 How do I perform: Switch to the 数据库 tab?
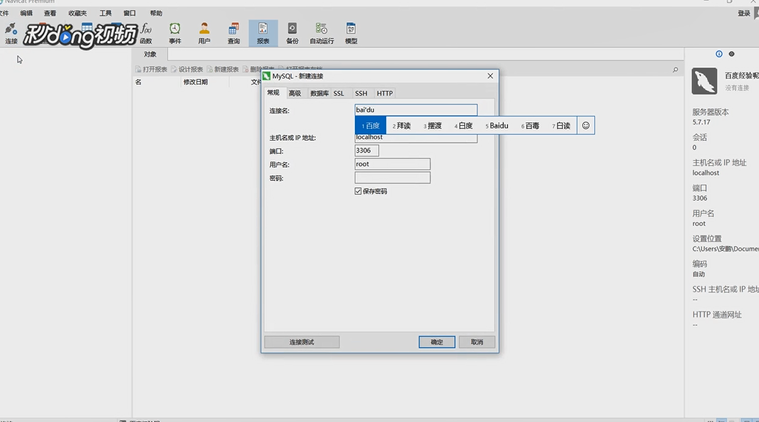point(319,93)
